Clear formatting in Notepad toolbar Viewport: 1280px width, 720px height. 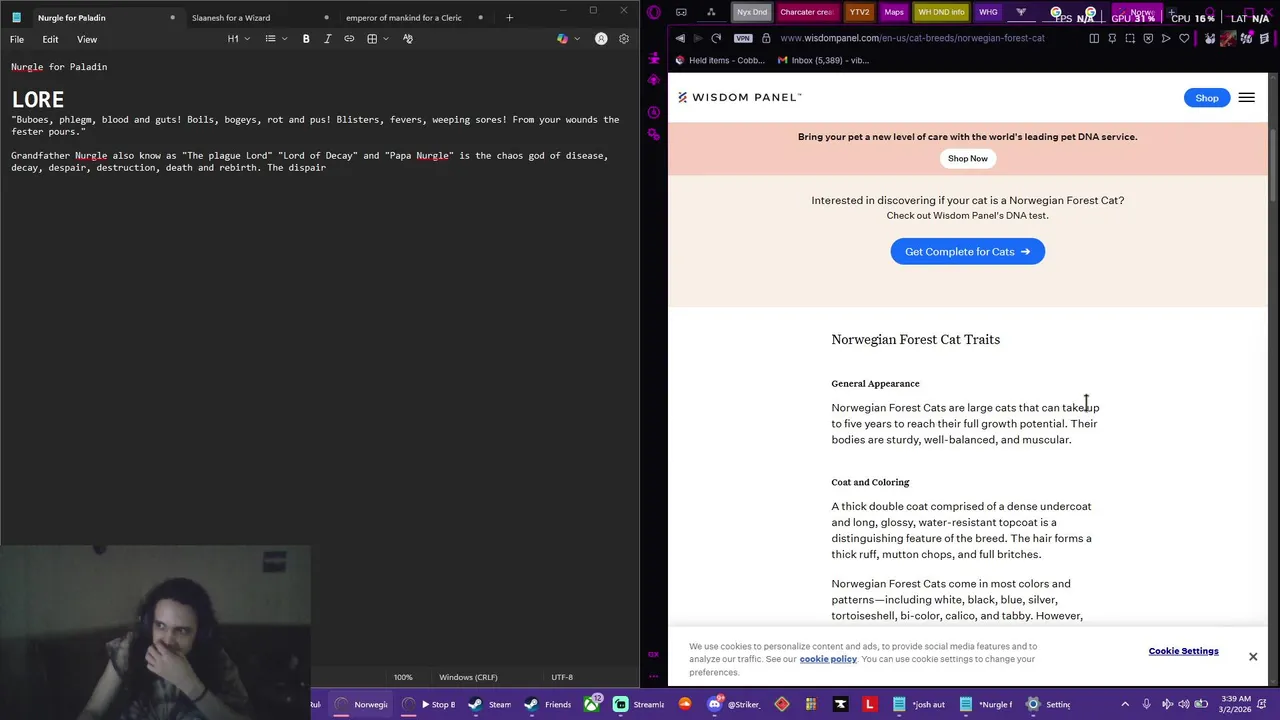coord(408,39)
